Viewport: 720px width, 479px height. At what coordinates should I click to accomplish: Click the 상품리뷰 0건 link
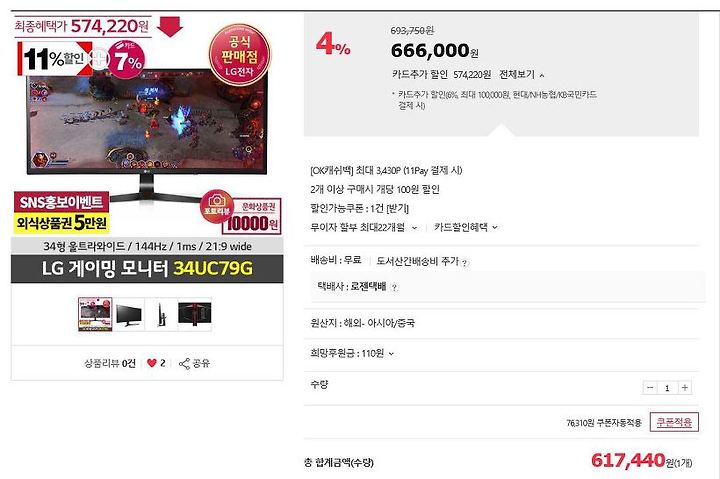pyautogui.click(x=110, y=363)
